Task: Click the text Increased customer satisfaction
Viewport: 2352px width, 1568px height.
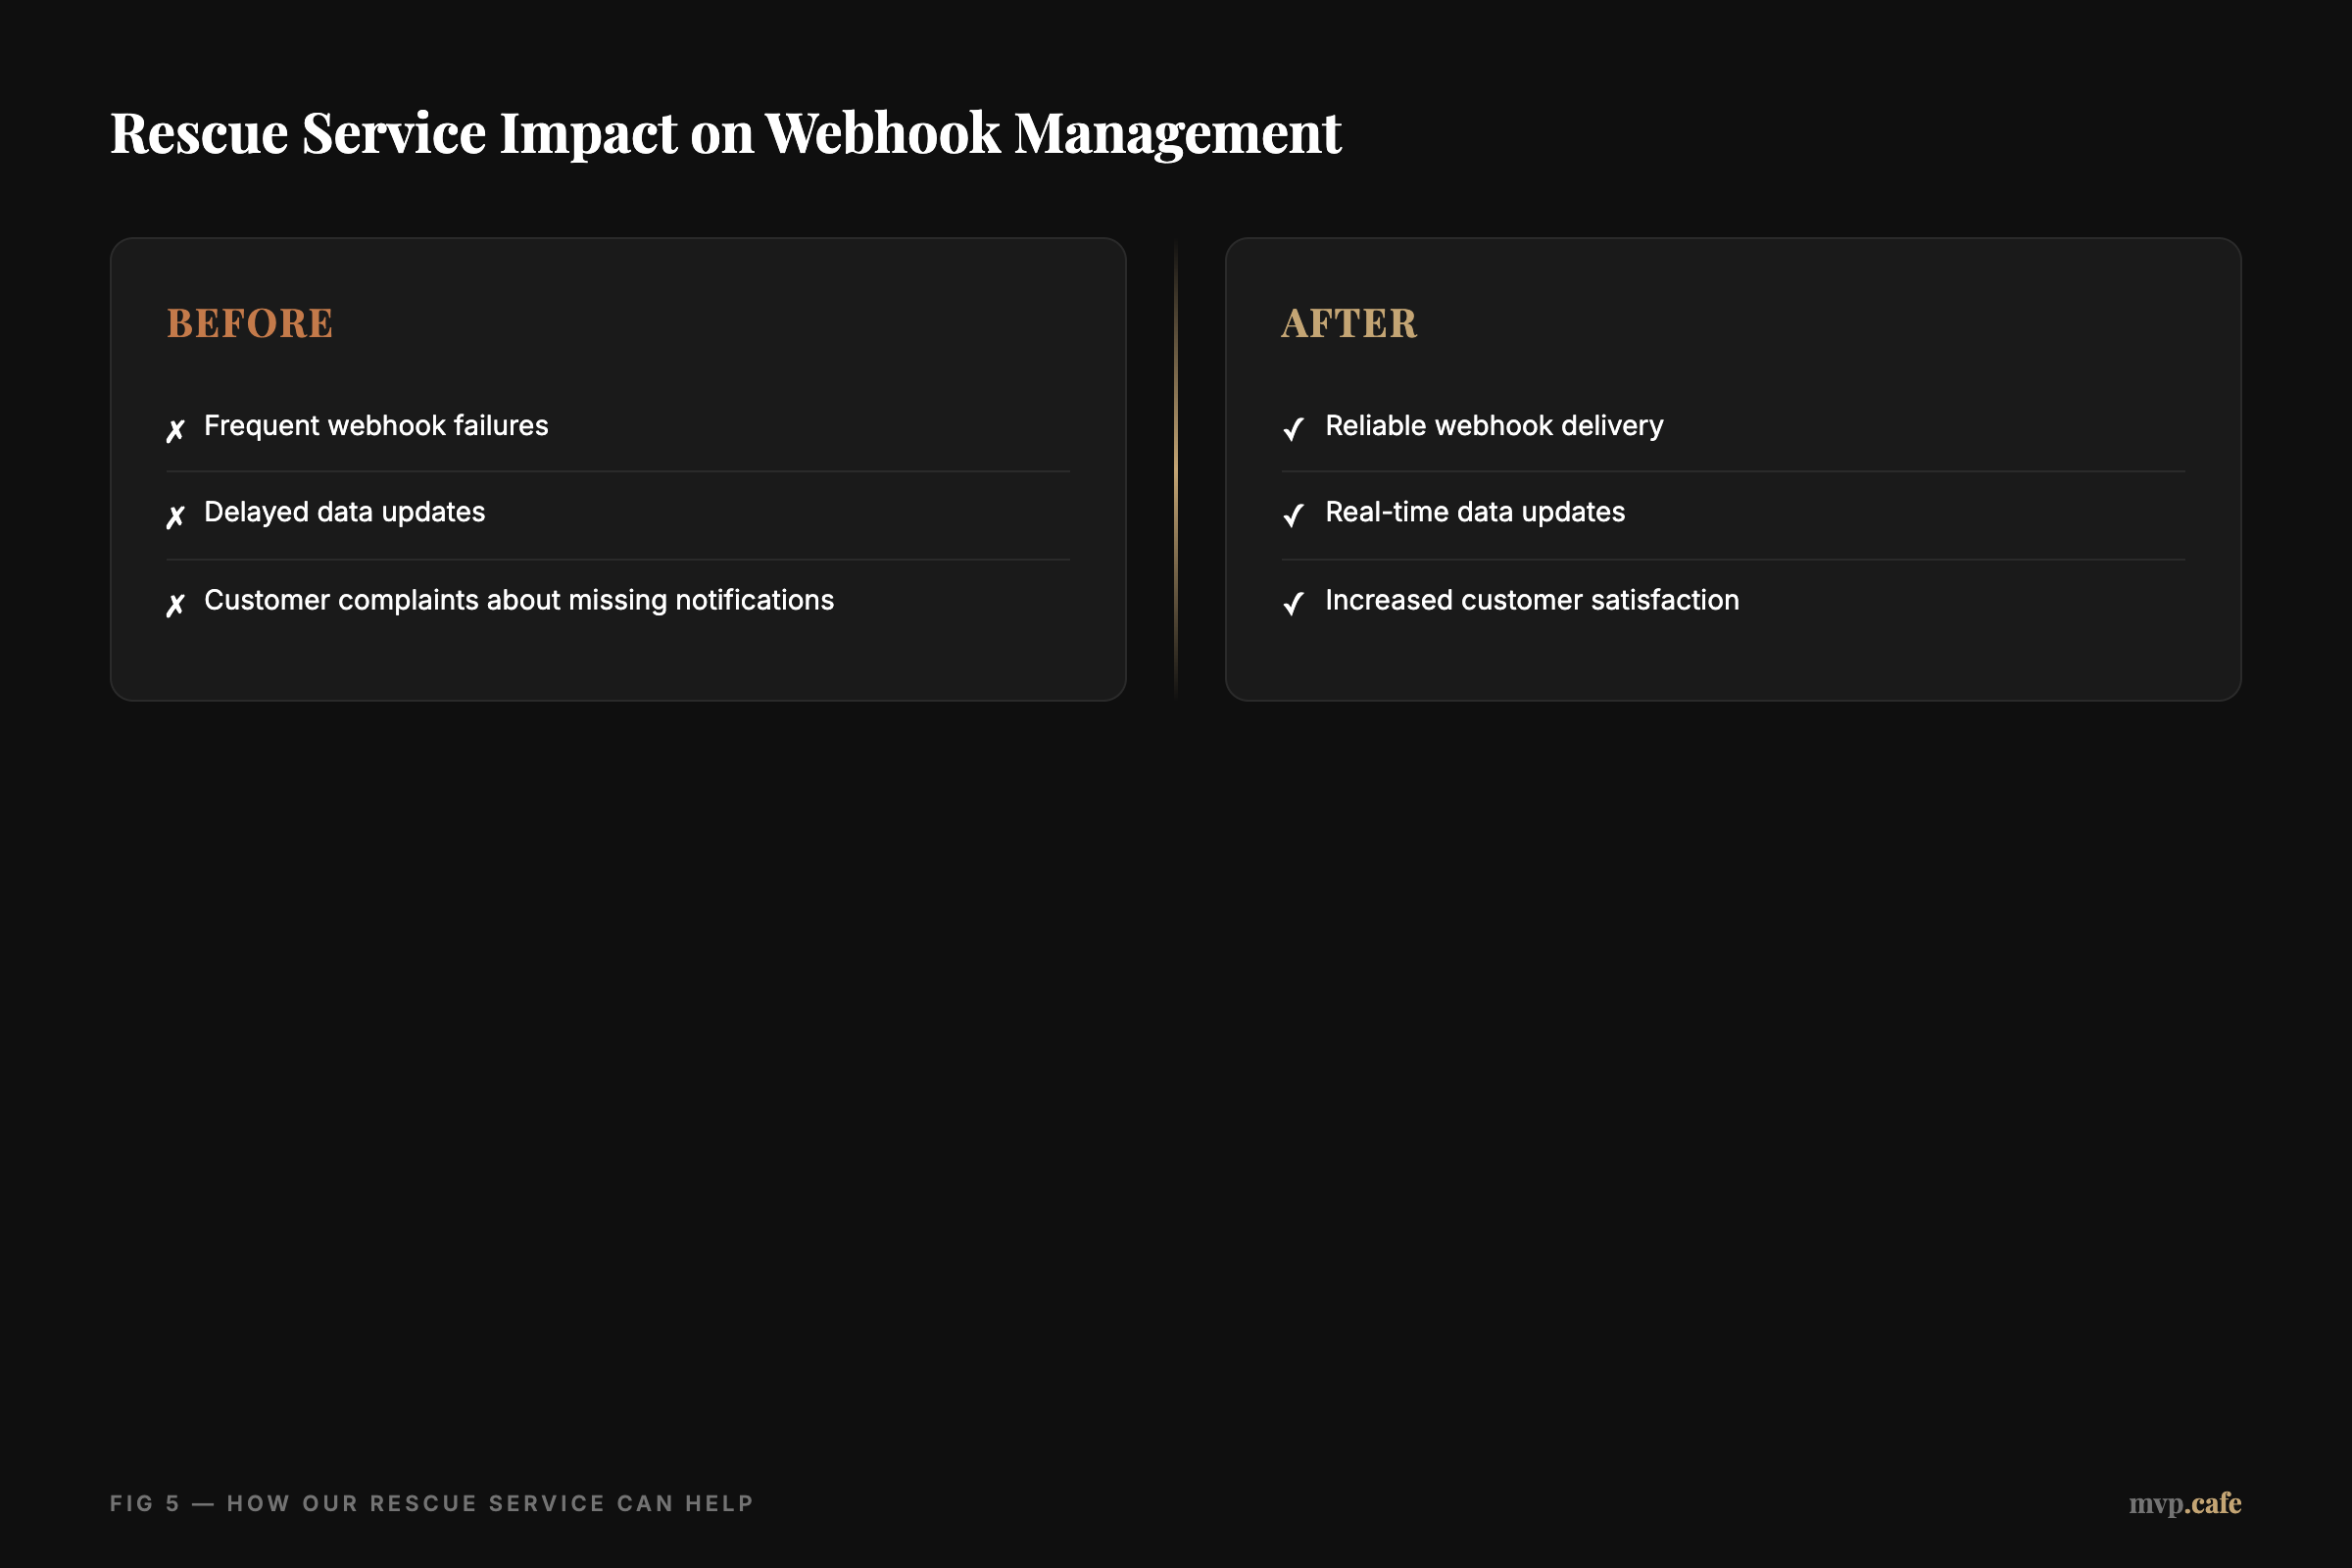Action: (x=1532, y=600)
